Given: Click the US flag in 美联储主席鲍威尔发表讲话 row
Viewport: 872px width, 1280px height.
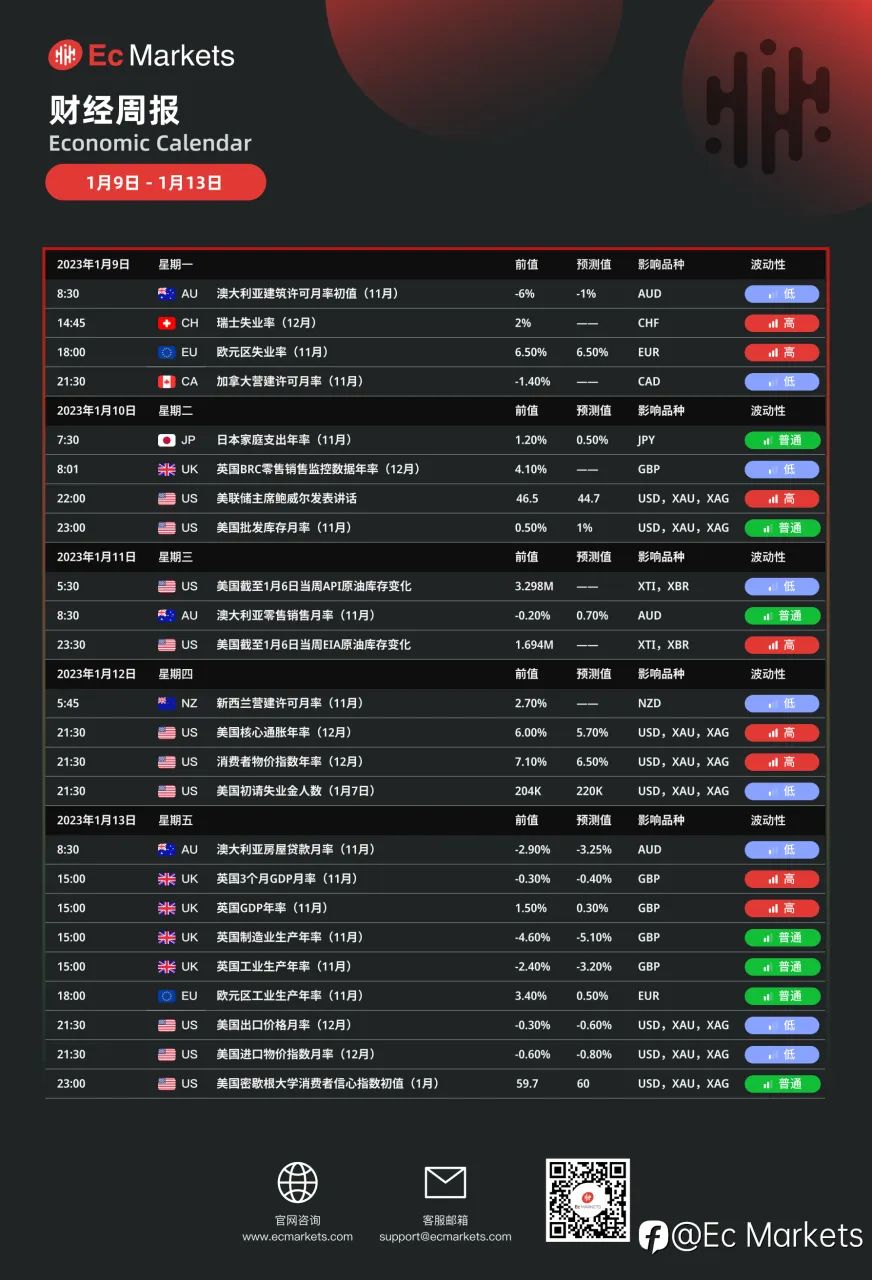Looking at the screenshot, I should pos(166,498).
